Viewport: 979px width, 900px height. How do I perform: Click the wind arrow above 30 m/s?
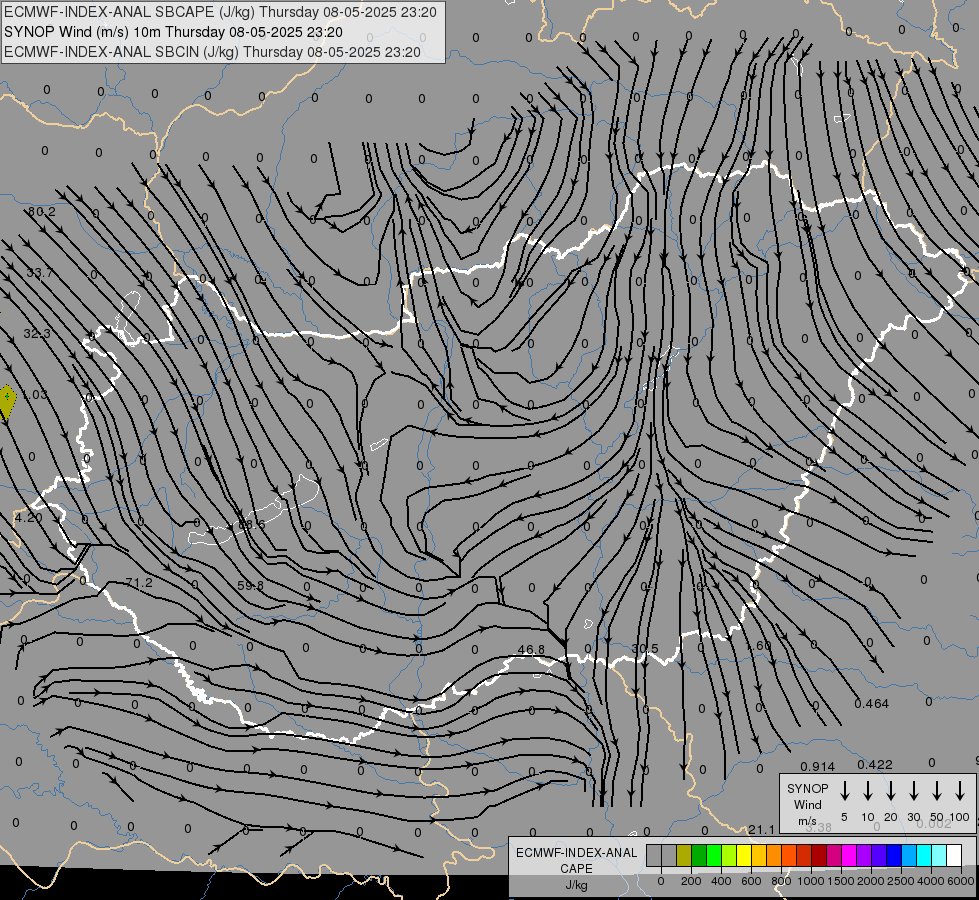(x=913, y=791)
